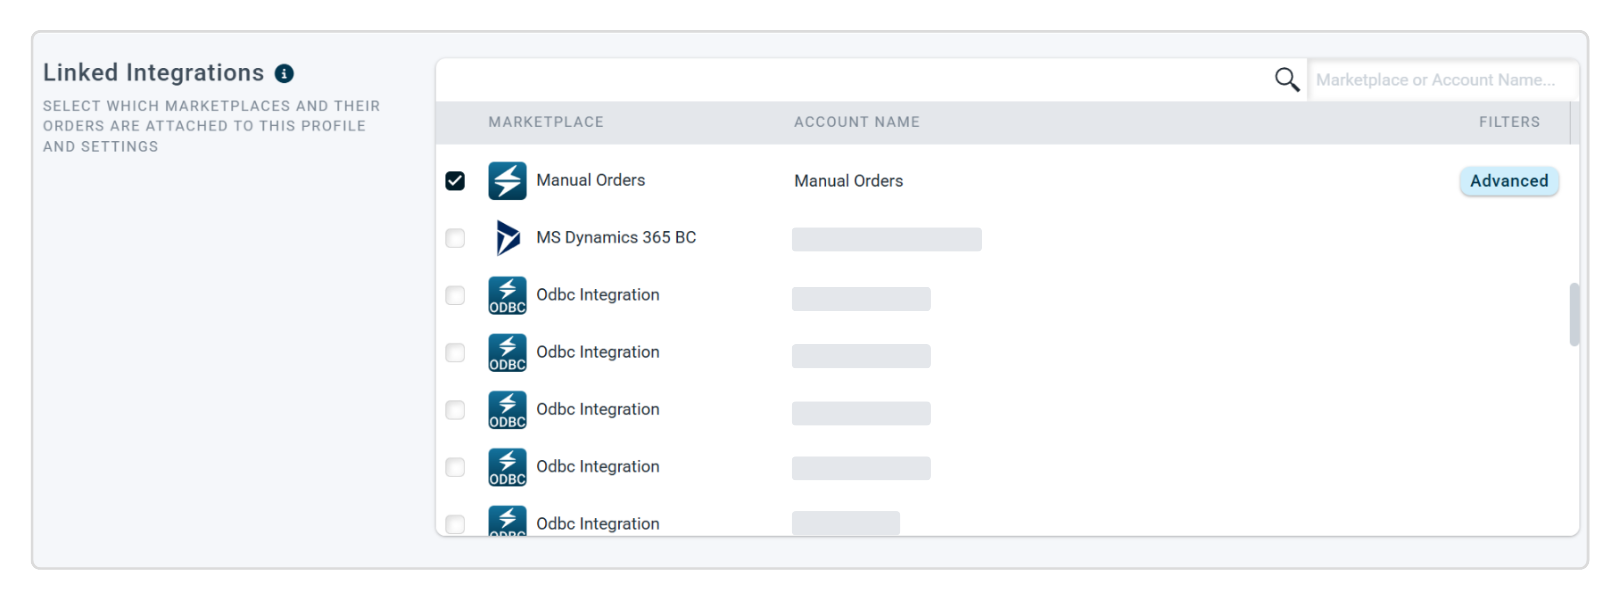Click the MARKETPLACE column header
The image size is (1620, 600).
546,122
